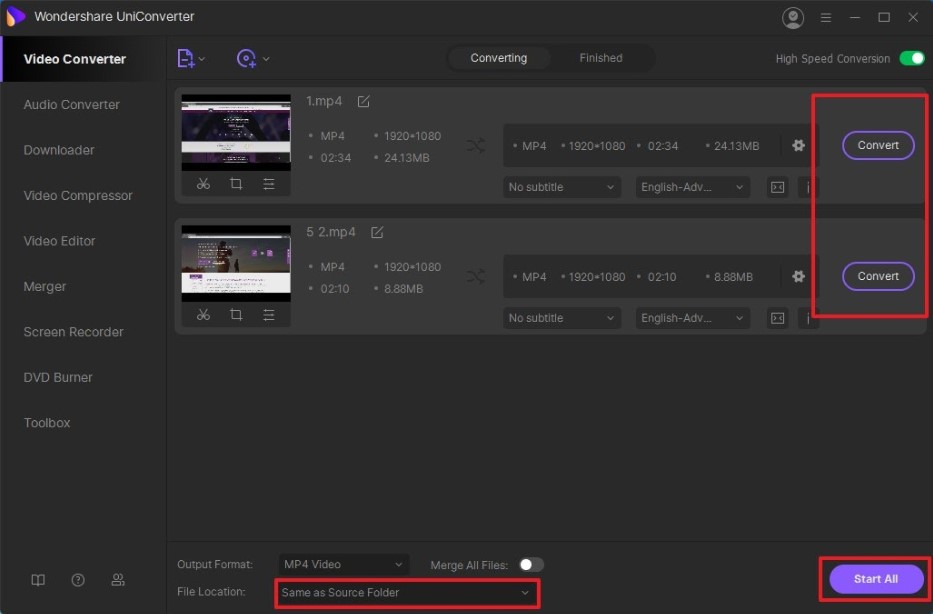Rename 5 2.mp4 with the edit icon
The width and height of the screenshot is (933, 614).
point(377,232)
